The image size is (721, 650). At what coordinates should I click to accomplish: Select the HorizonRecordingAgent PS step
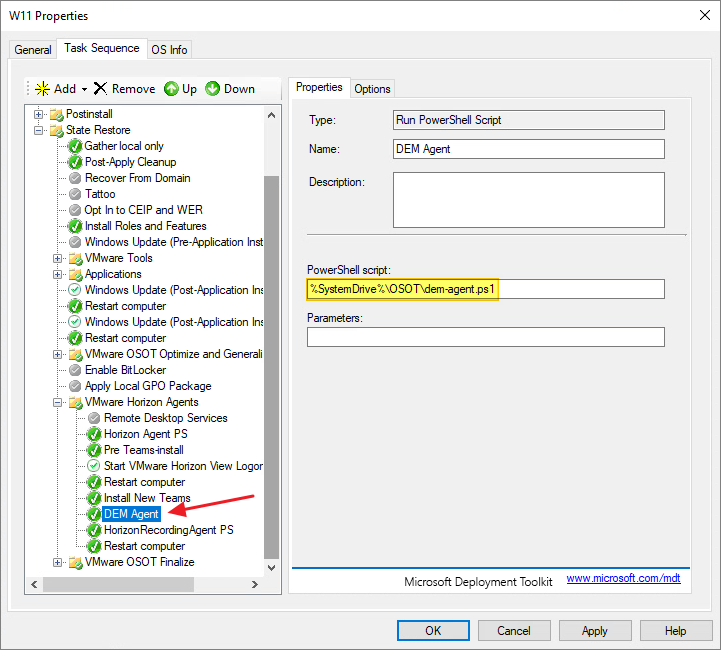coord(168,530)
